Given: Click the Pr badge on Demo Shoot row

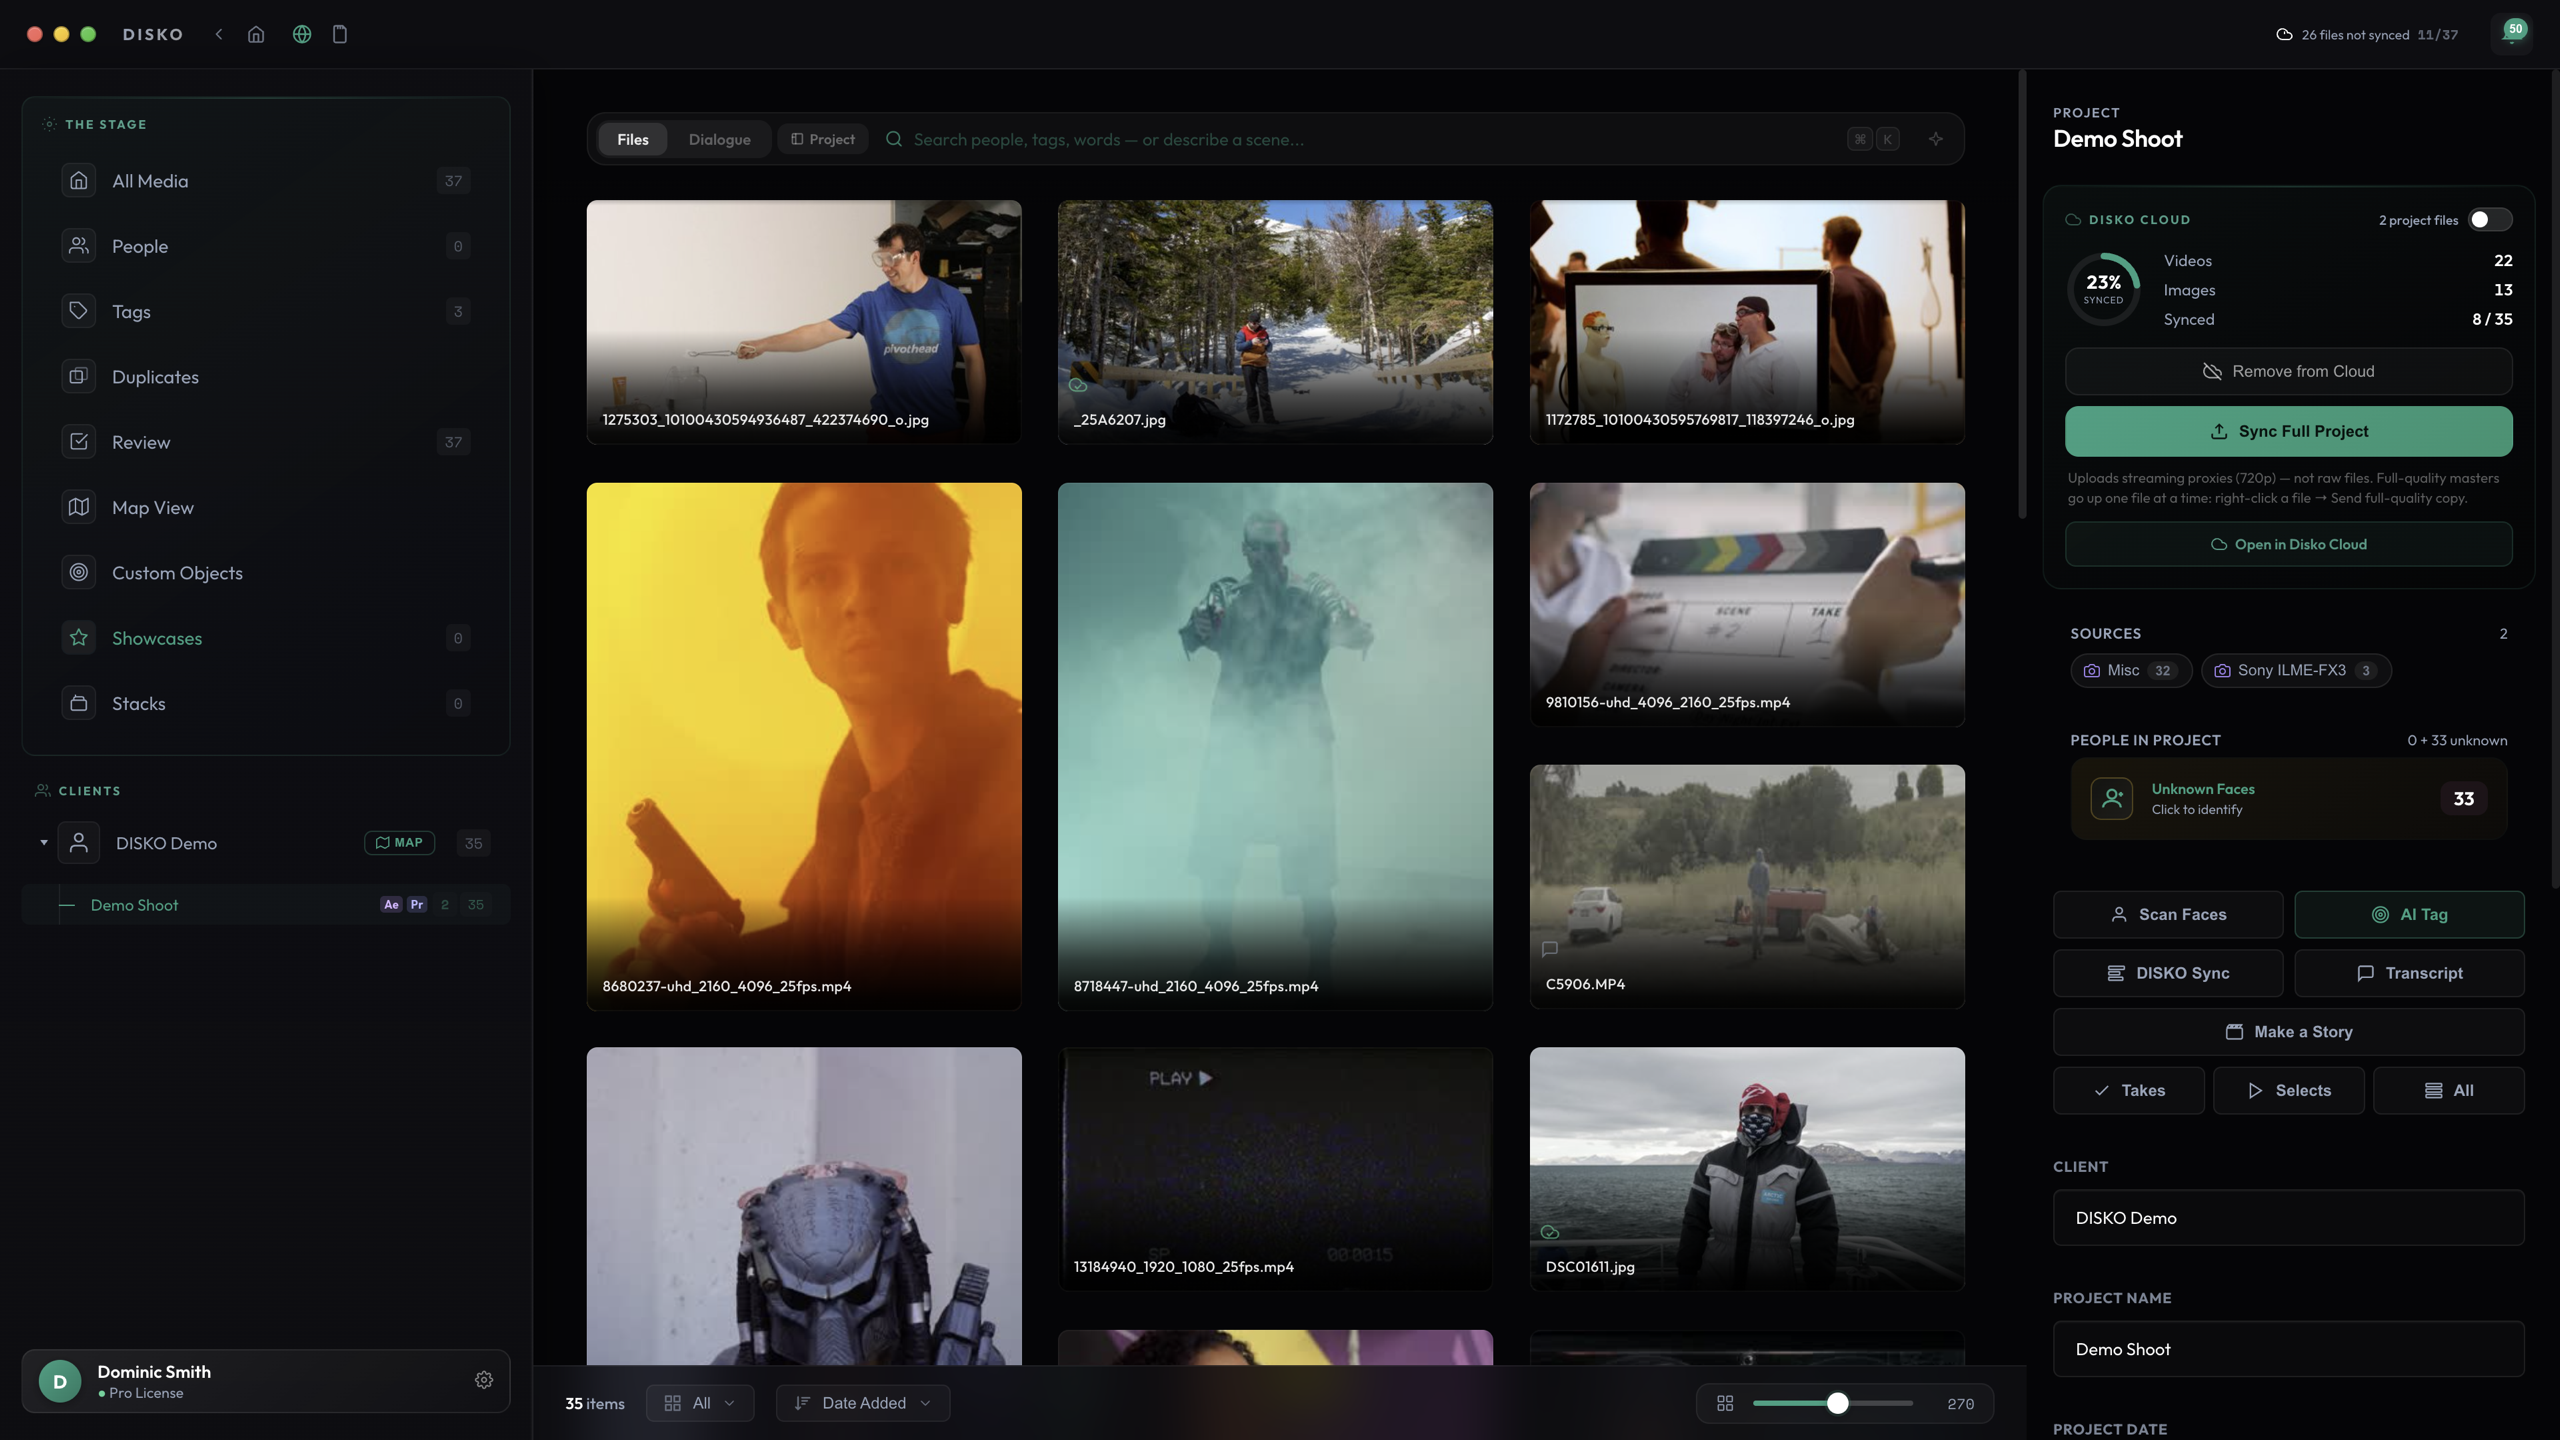Looking at the screenshot, I should 417,905.
